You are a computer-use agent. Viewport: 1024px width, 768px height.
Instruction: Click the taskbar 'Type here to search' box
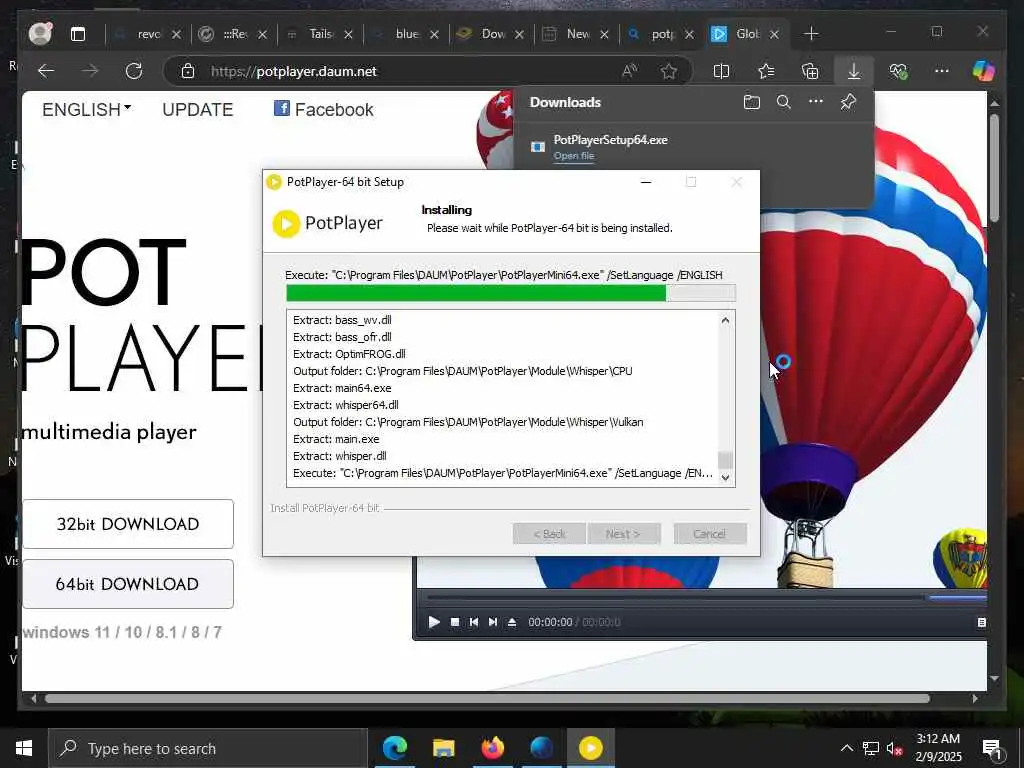[208, 748]
